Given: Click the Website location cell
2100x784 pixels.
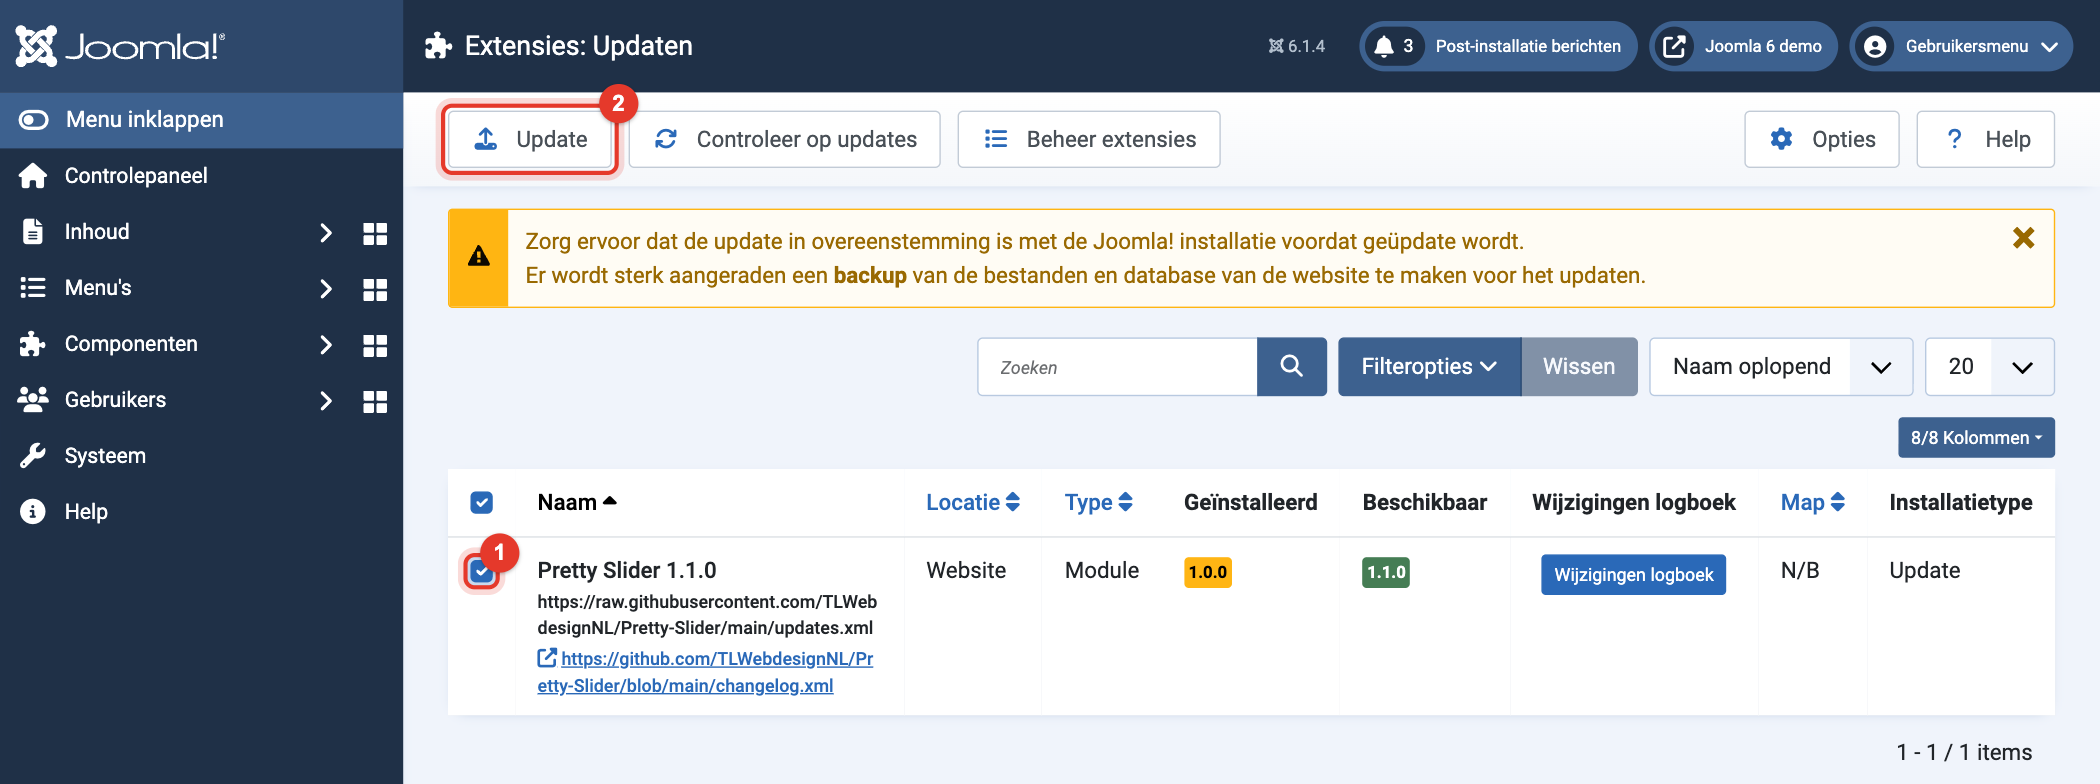Looking at the screenshot, I should tap(966, 570).
